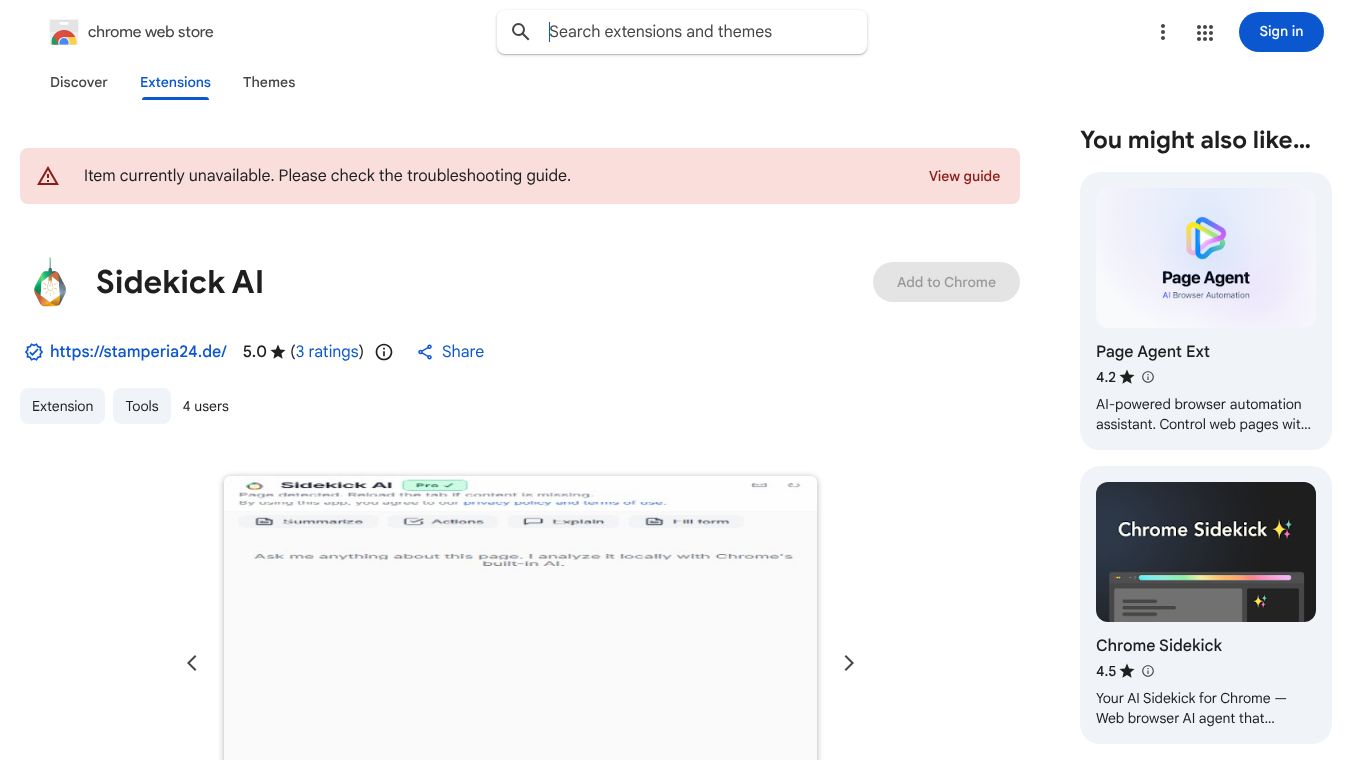Click the Page Agent rating info icon
Screen dimensions: 1352x760
[x=1148, y=377]
